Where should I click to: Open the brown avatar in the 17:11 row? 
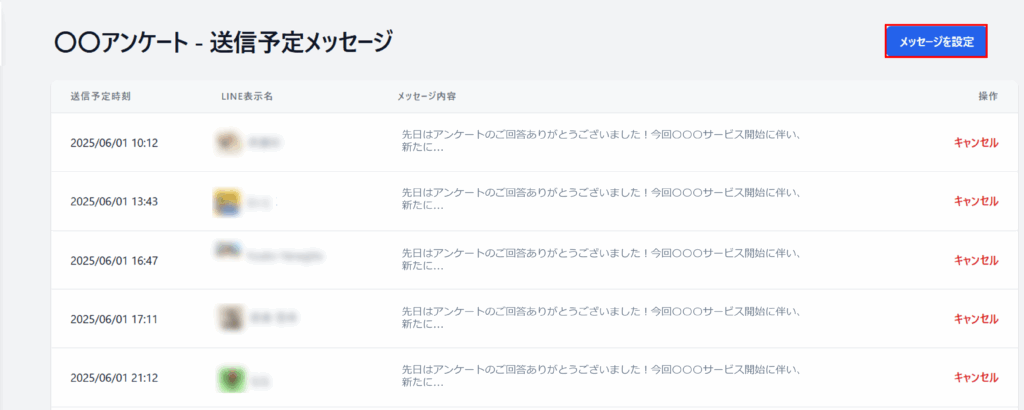[230, 318]
